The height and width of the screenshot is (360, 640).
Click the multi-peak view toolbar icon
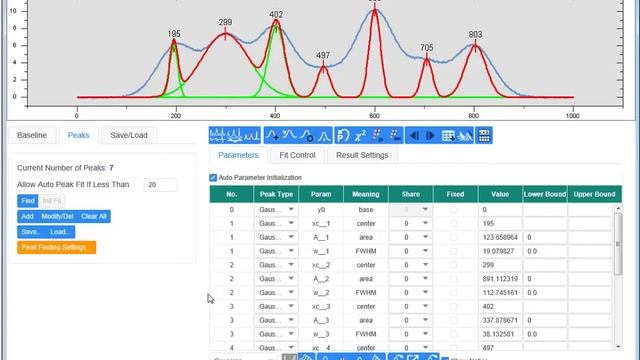tap(251, 136)
